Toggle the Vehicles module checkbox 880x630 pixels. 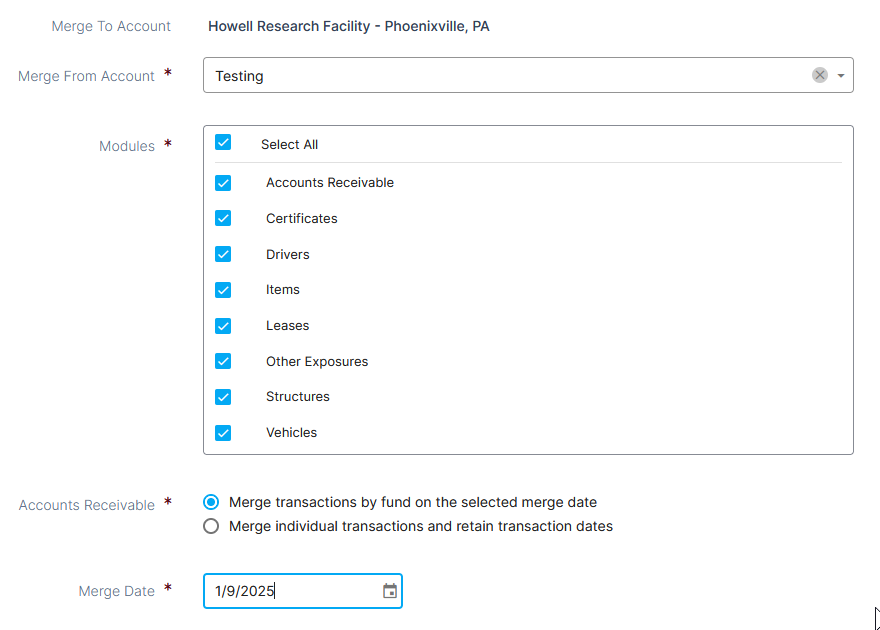coord(223,433)
